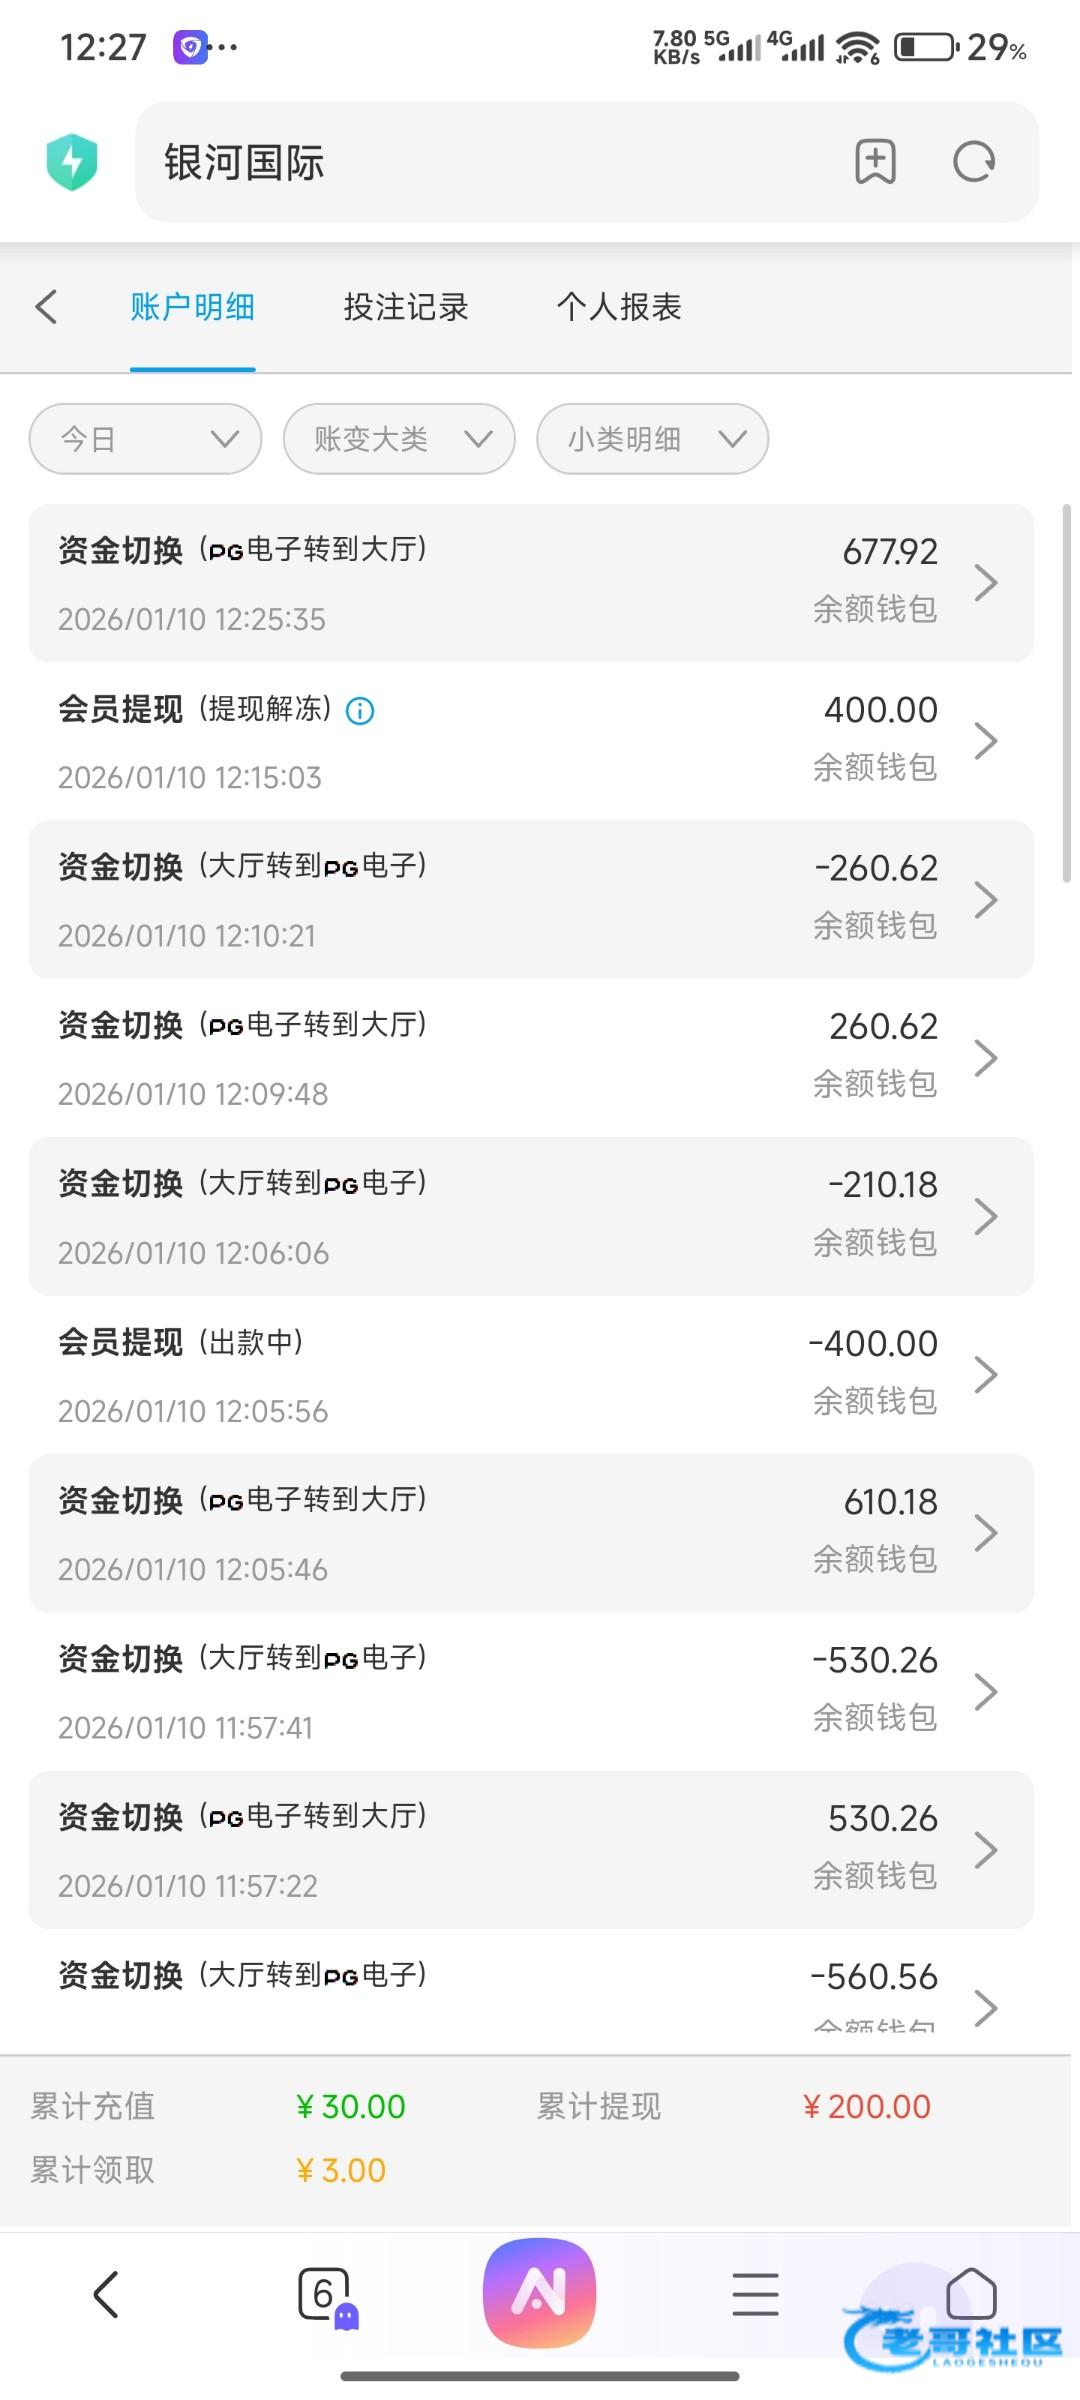Select the 账户明细 tab
This screenshot has height=2400, width=1080.
pyautogui.click(x=192, y=307)
